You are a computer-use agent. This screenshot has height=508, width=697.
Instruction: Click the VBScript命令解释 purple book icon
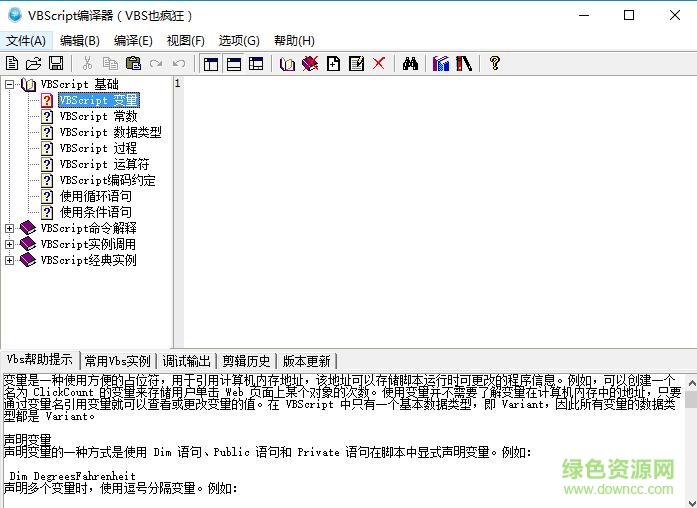coord(28,228)
